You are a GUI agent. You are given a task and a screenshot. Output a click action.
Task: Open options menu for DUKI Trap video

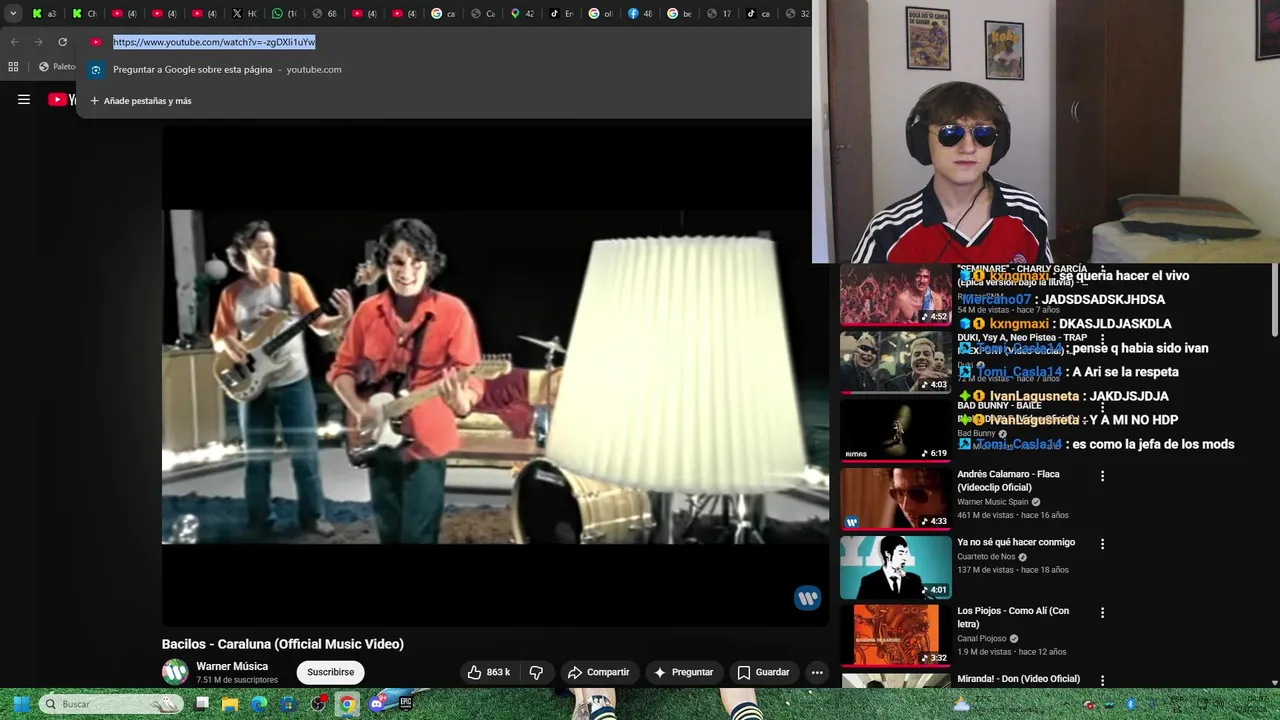click(1102, 340)
